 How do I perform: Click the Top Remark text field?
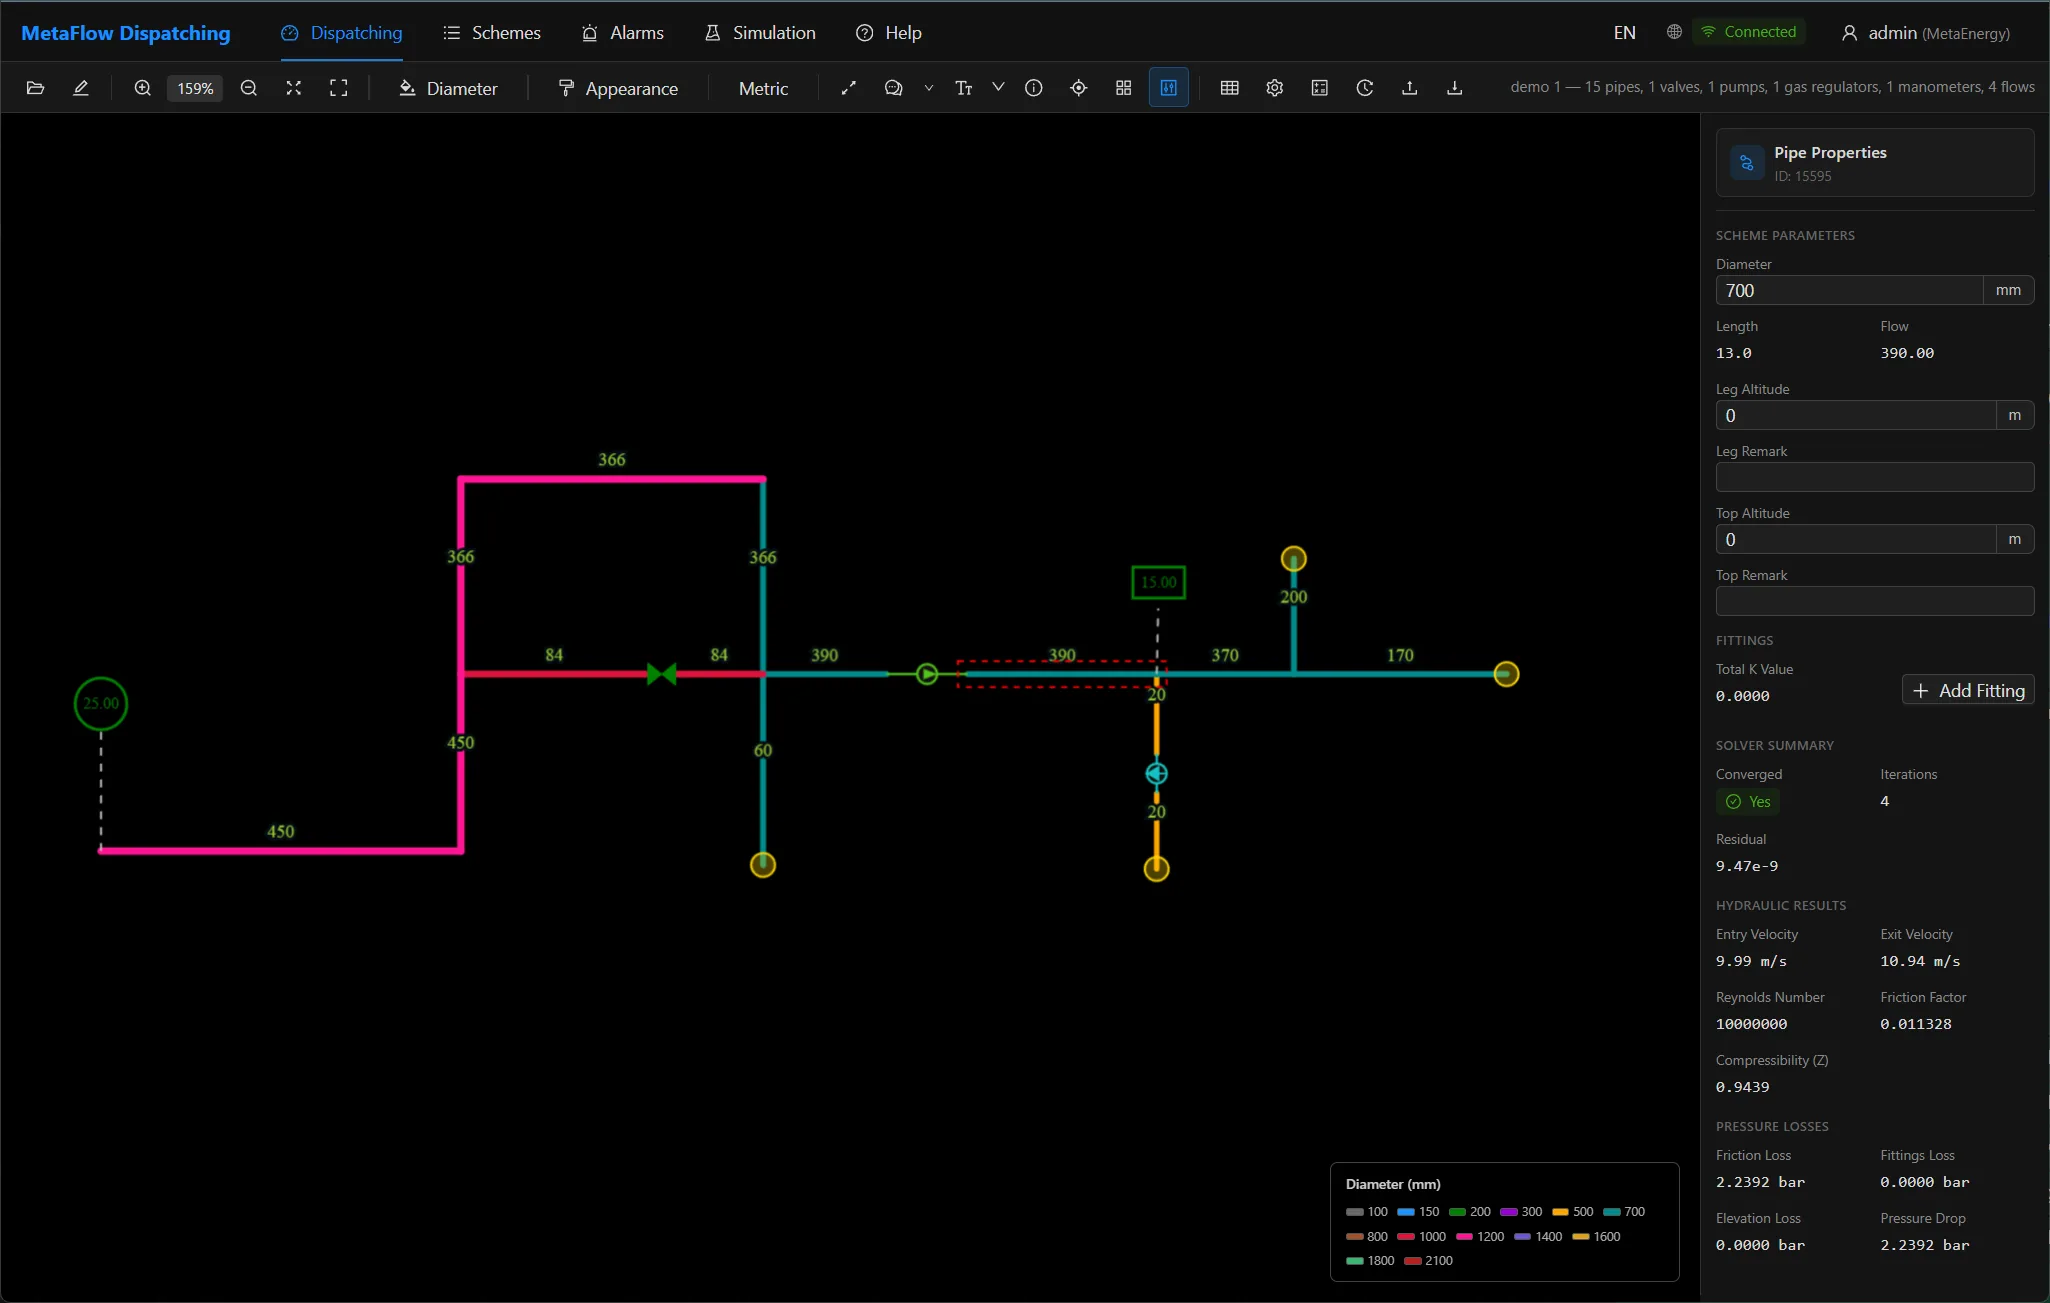tap(1875, 601)
